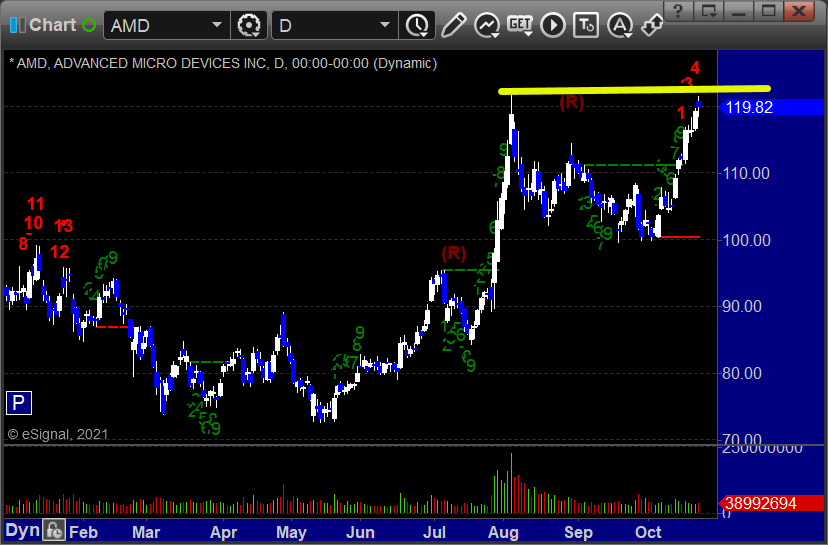Click the red (R) marker under yellow line
828x545 pixels.
(571, 102)
